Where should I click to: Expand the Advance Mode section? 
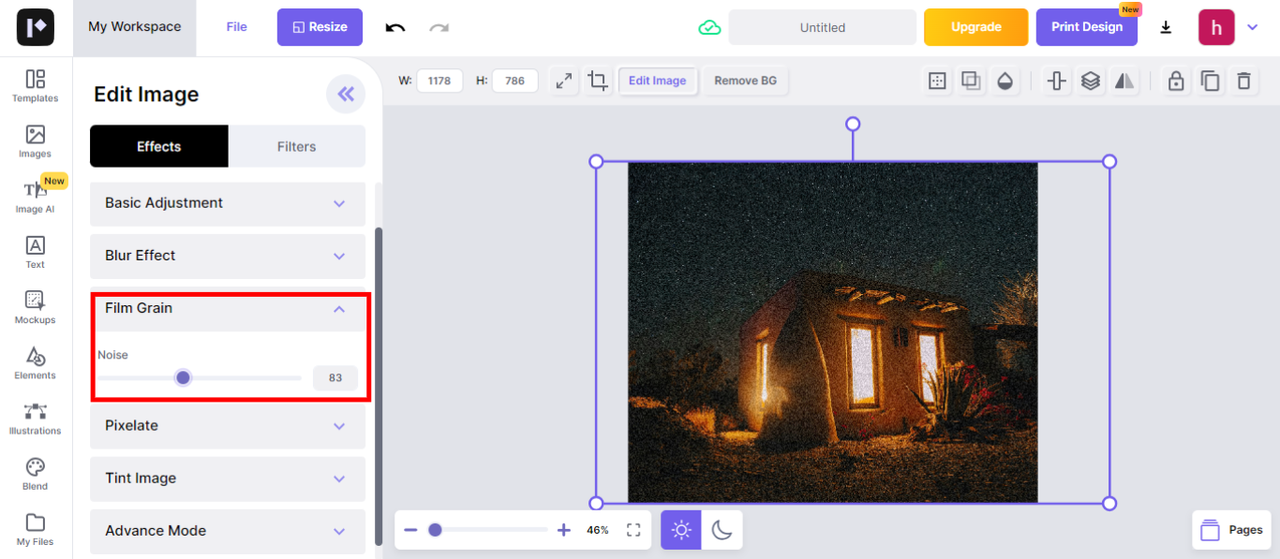[x=227, y=532]
